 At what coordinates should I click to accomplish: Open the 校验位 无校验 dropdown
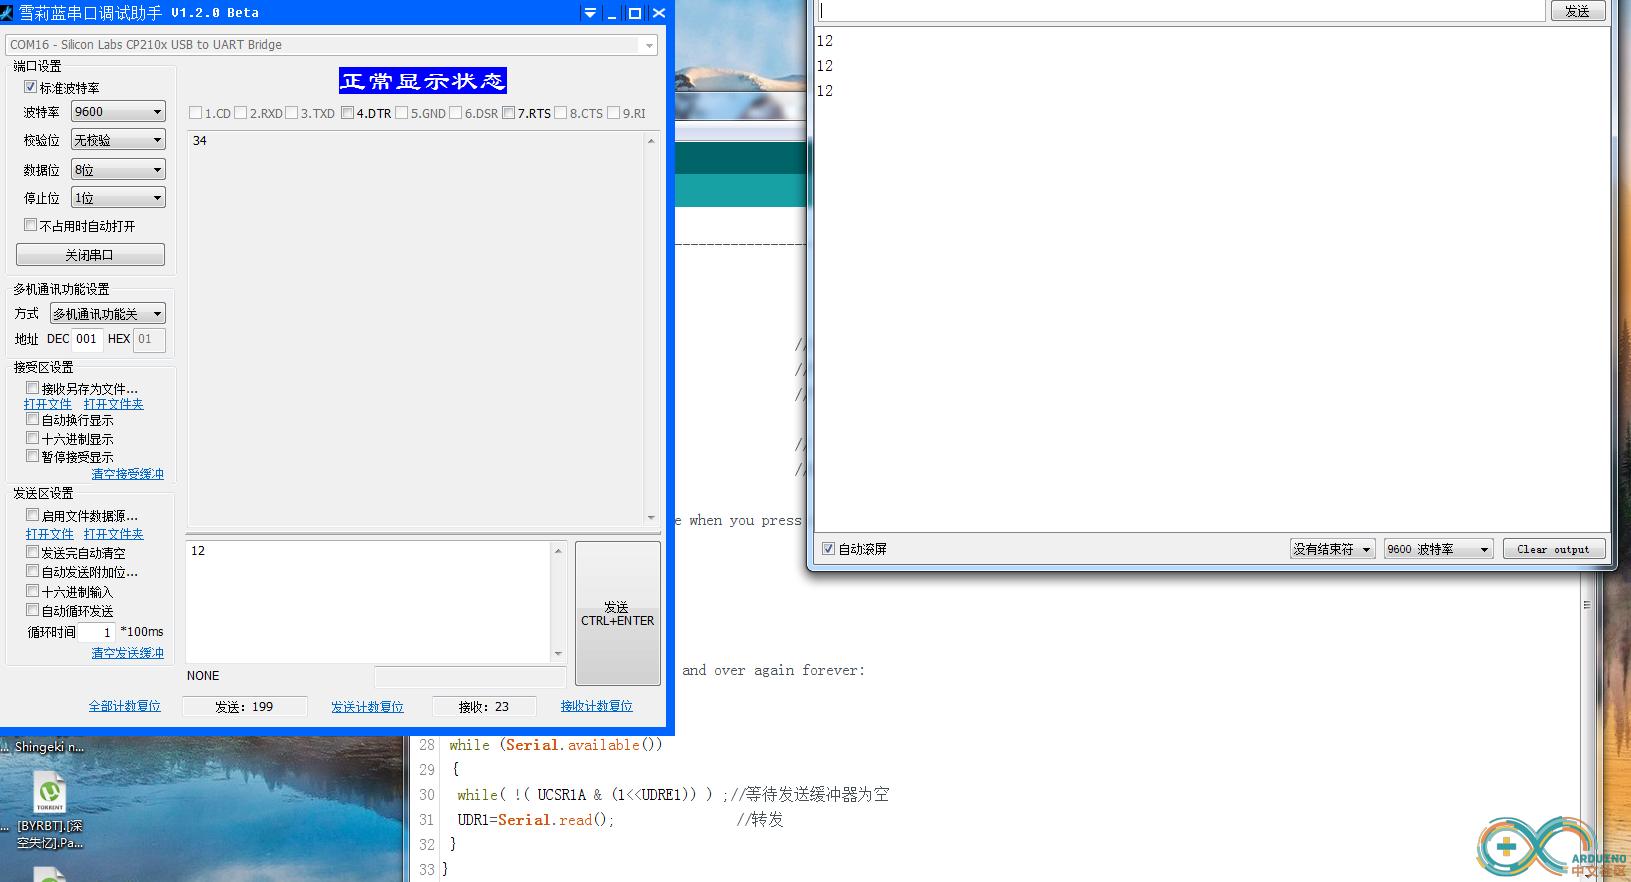pyautogui.click(x=118, y=140)
